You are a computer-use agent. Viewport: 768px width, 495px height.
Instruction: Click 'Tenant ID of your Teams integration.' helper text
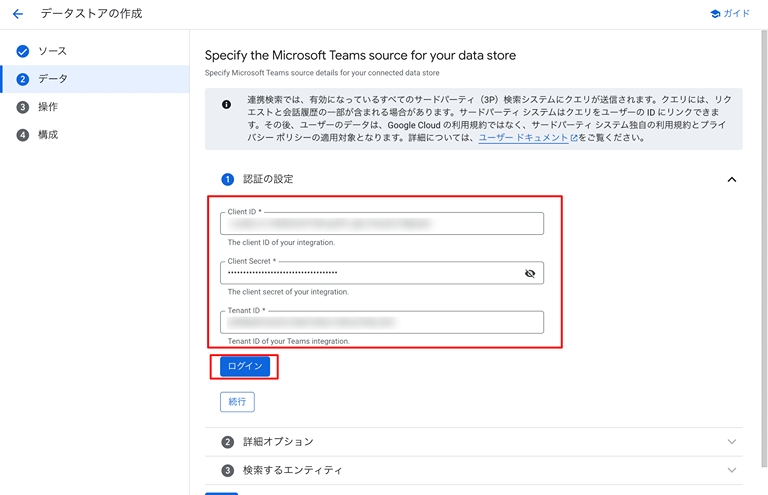288,341
